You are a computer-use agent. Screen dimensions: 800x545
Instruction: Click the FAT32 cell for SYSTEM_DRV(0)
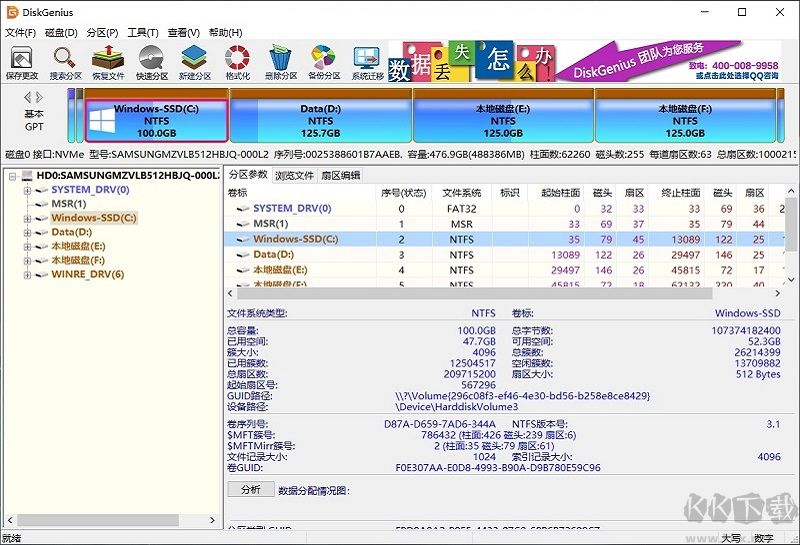(x=462, y=209)
